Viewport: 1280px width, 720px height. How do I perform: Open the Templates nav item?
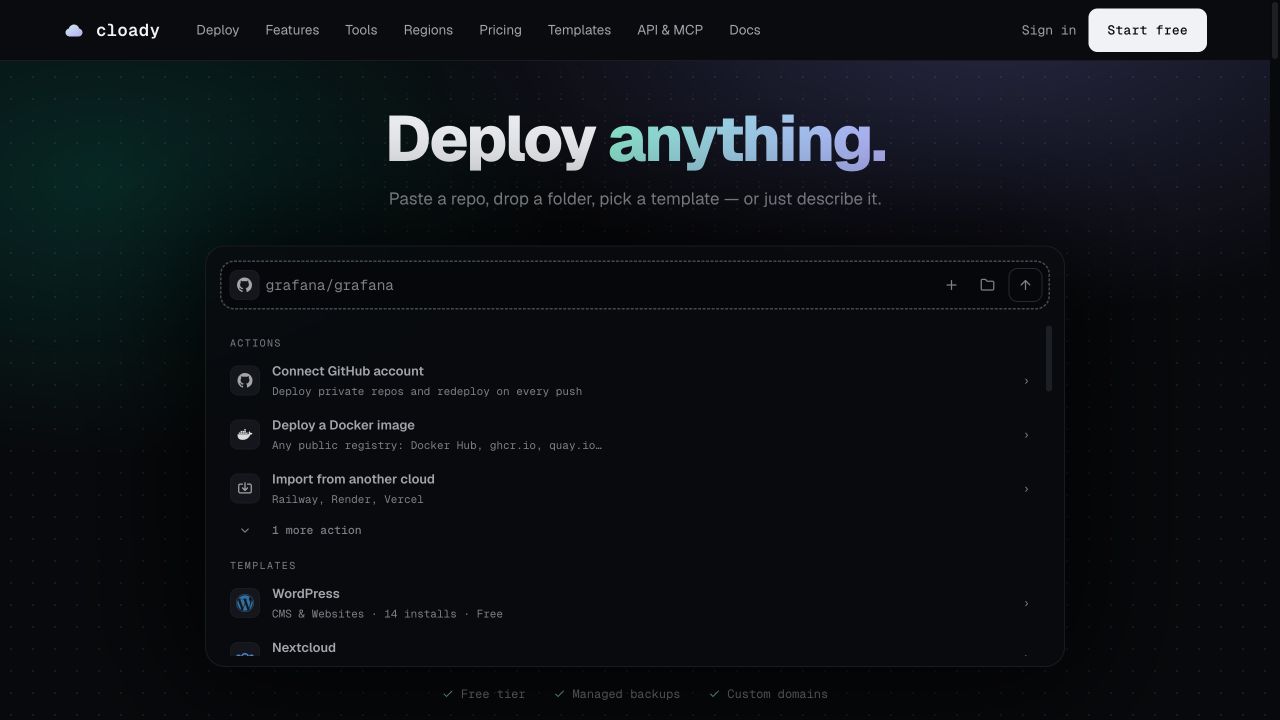(x=579, y=30)
